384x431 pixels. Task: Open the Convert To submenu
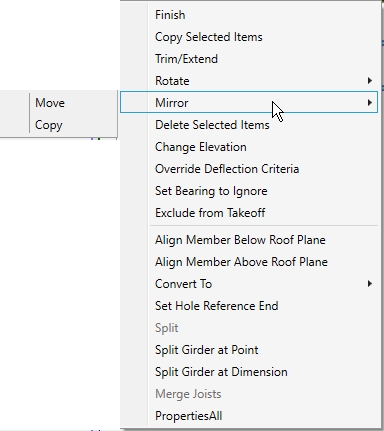[x=249, y=284]
